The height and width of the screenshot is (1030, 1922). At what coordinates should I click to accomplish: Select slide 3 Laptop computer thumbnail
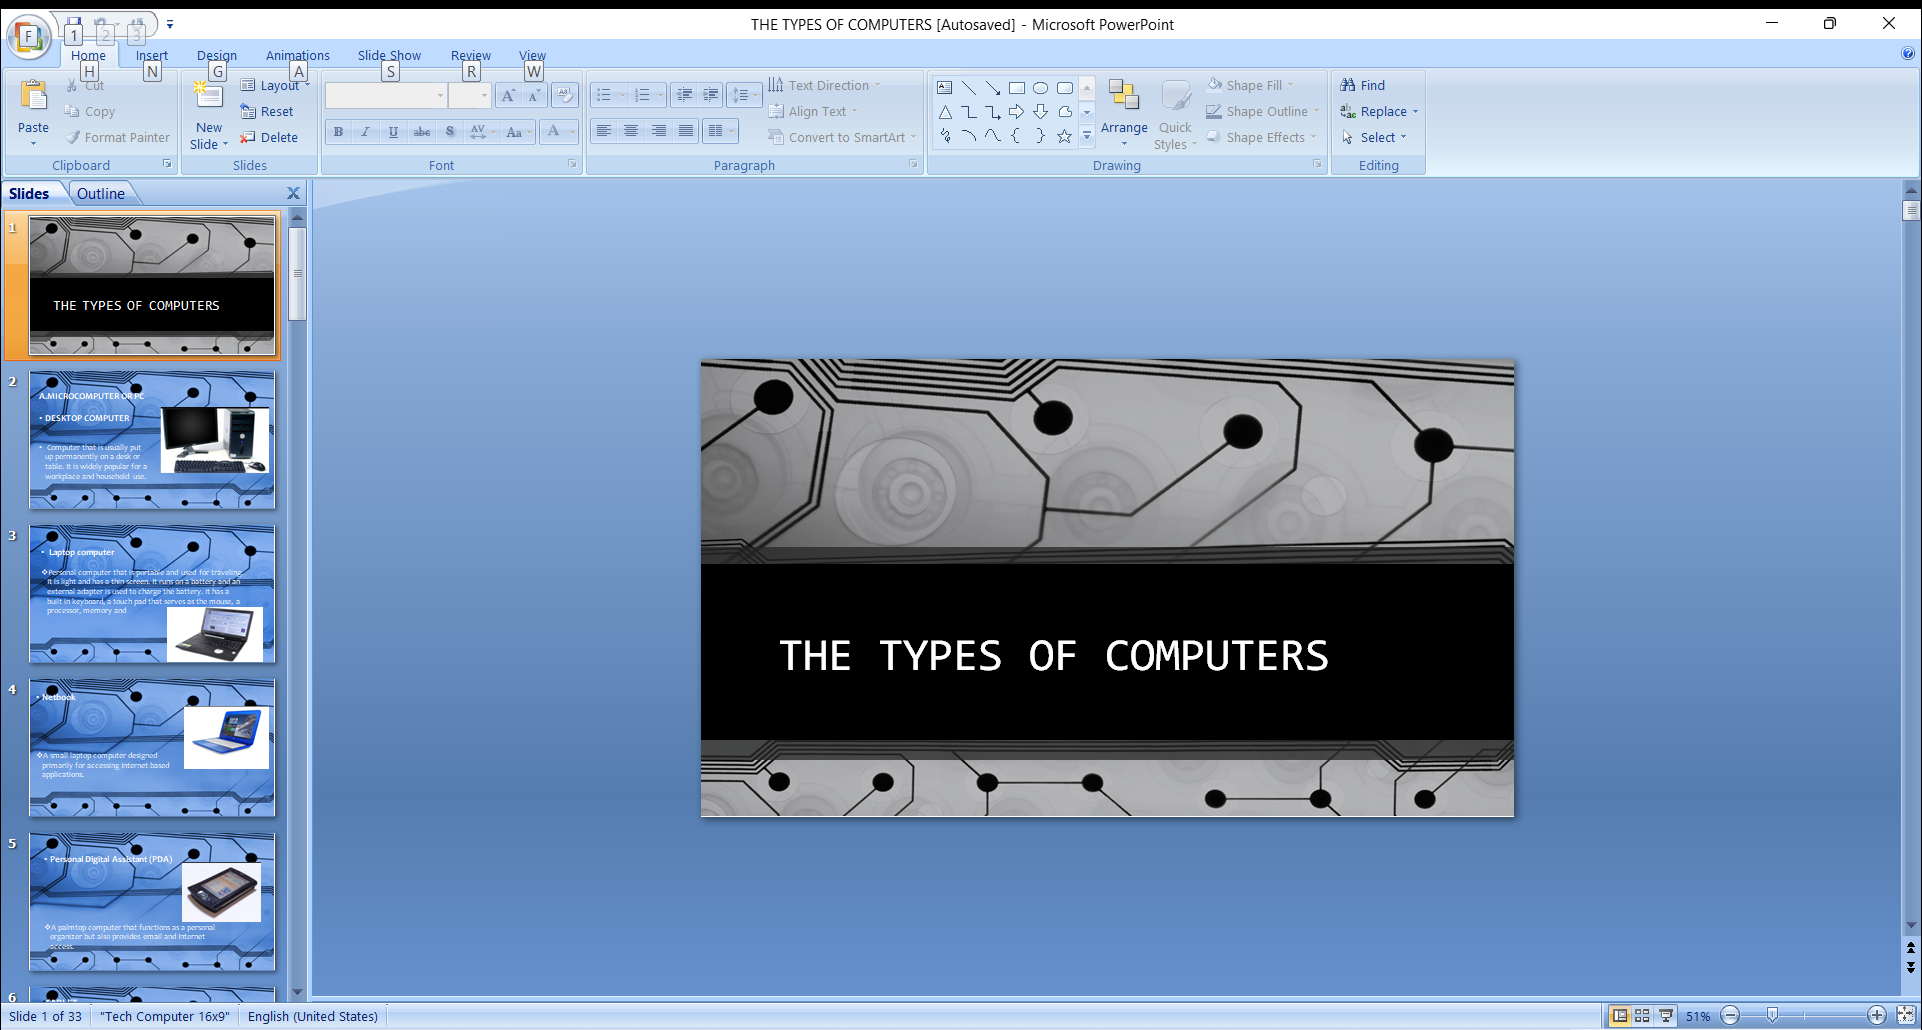point(152,594)
